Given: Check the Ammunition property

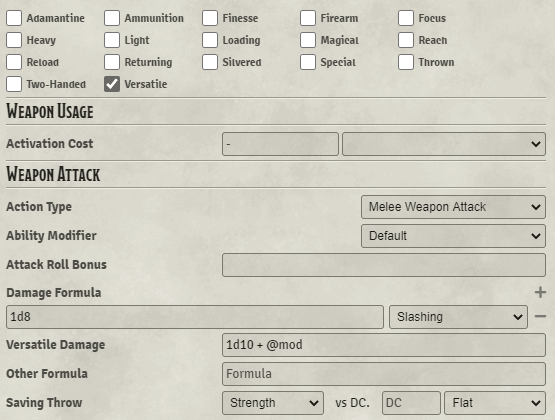Looking at the screenshot, I should [112, 18].
